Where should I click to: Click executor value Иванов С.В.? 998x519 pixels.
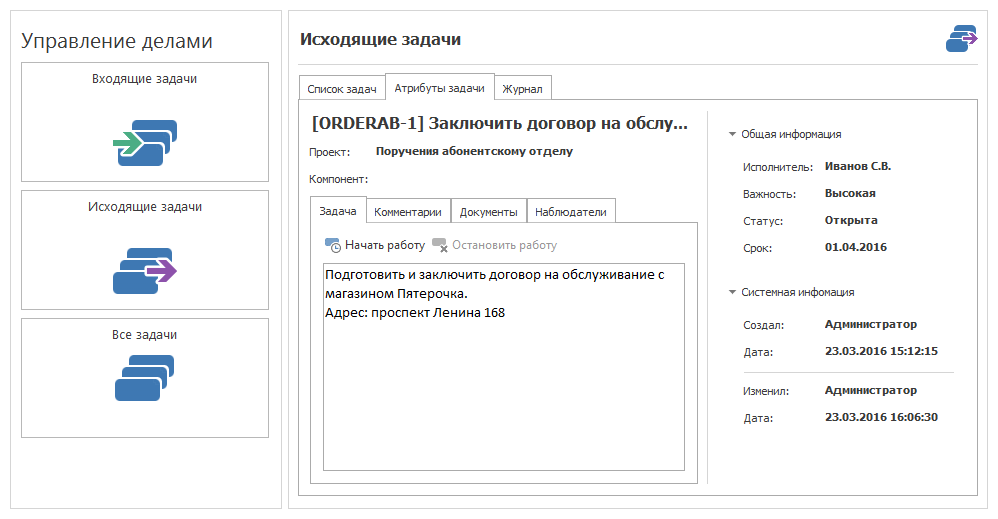(858, 166)
